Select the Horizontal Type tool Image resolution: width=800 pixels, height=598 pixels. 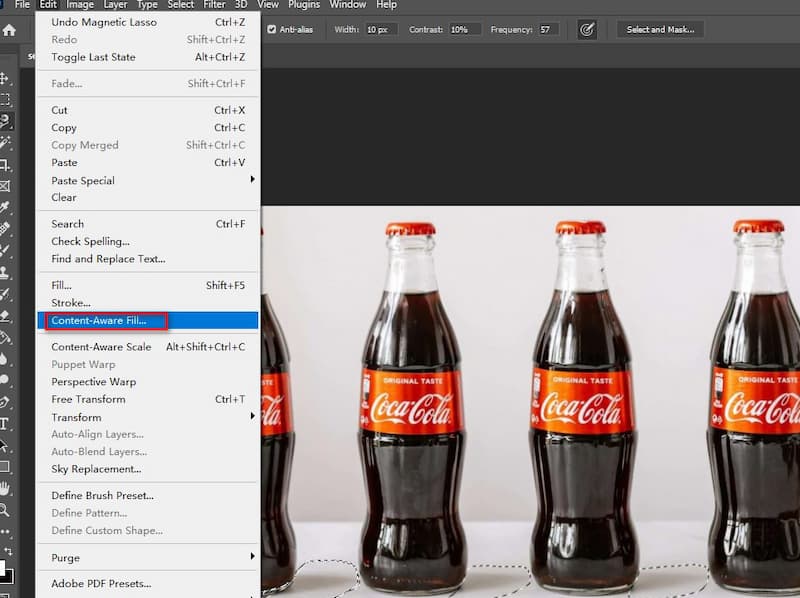(5, 423)
